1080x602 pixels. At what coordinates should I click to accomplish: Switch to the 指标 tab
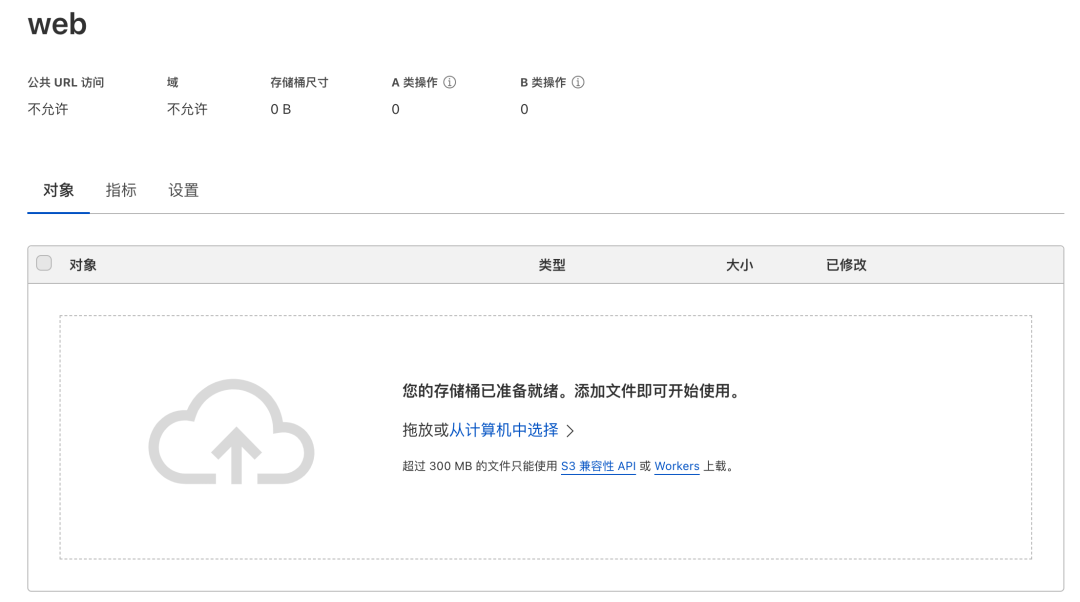[121, 190]
